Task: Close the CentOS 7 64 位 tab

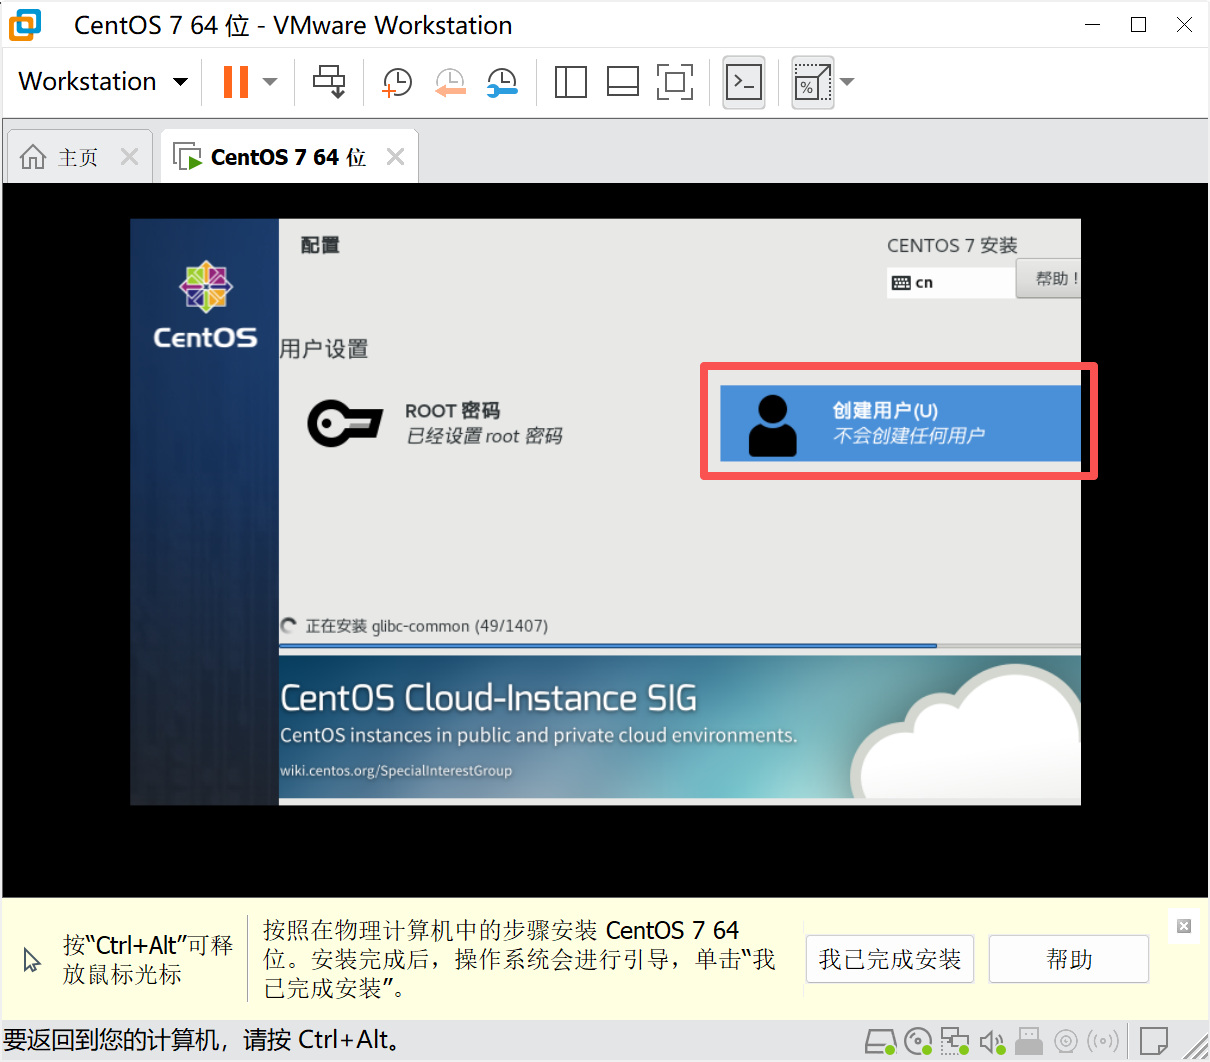Action: click(x=395, y=157)
